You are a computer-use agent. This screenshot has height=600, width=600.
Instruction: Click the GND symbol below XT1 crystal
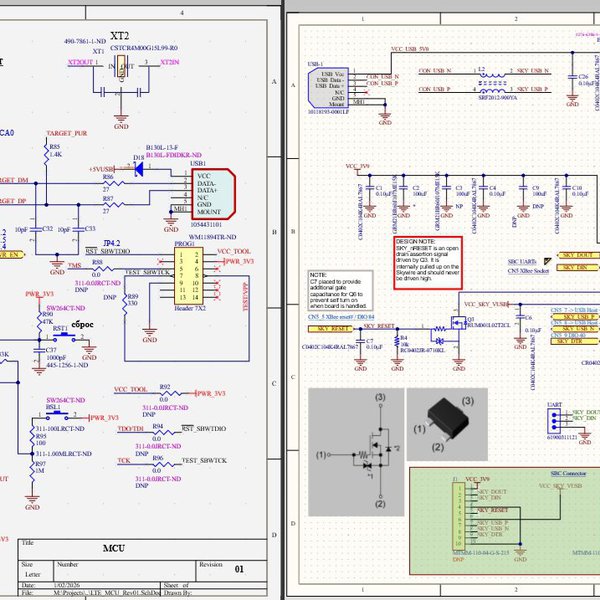tap(121, 121)
